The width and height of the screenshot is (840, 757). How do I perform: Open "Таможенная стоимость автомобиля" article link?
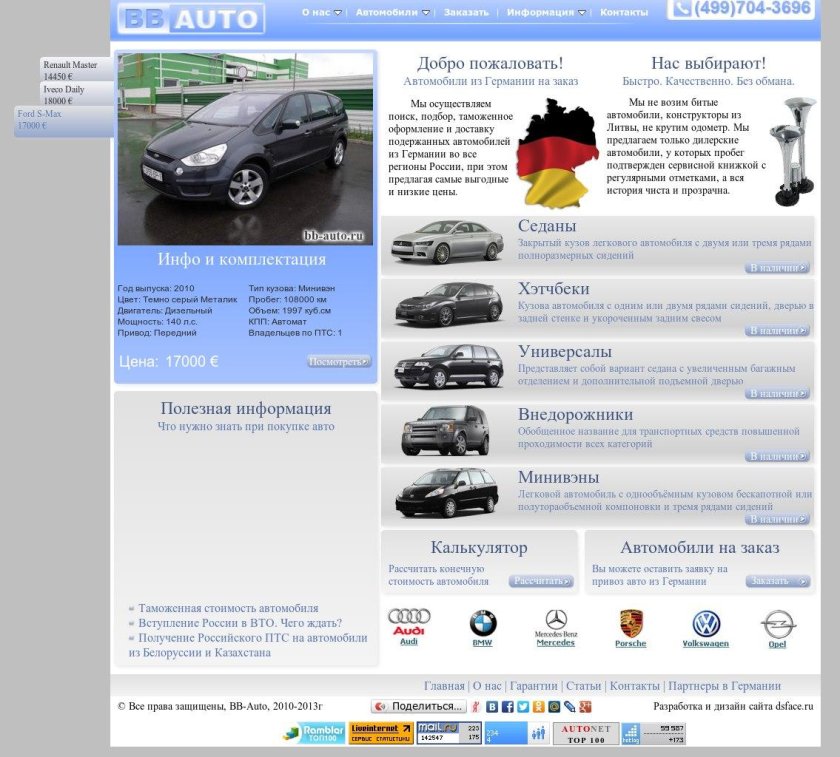click(228, 608)
